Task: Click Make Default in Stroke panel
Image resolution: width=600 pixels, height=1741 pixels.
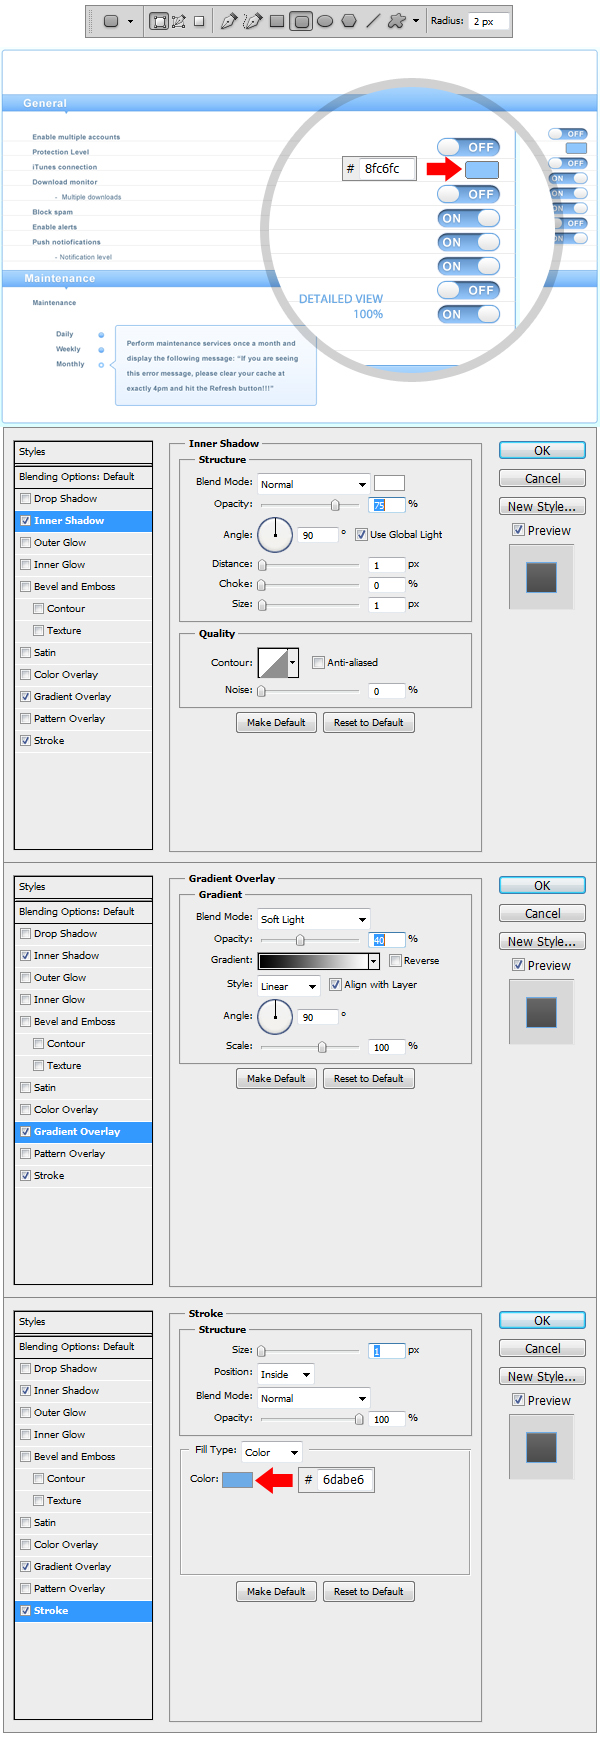Action: point(276,1591)
